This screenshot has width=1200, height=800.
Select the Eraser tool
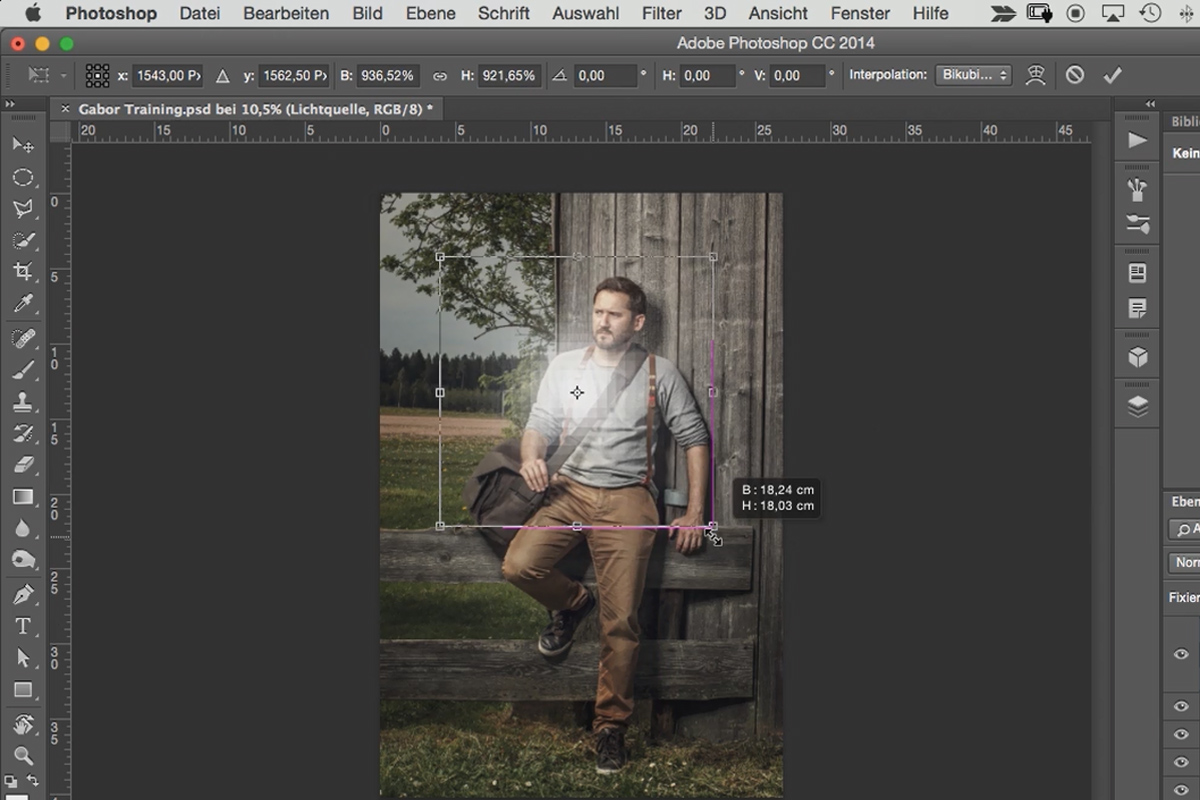click(x=23, y=465)
